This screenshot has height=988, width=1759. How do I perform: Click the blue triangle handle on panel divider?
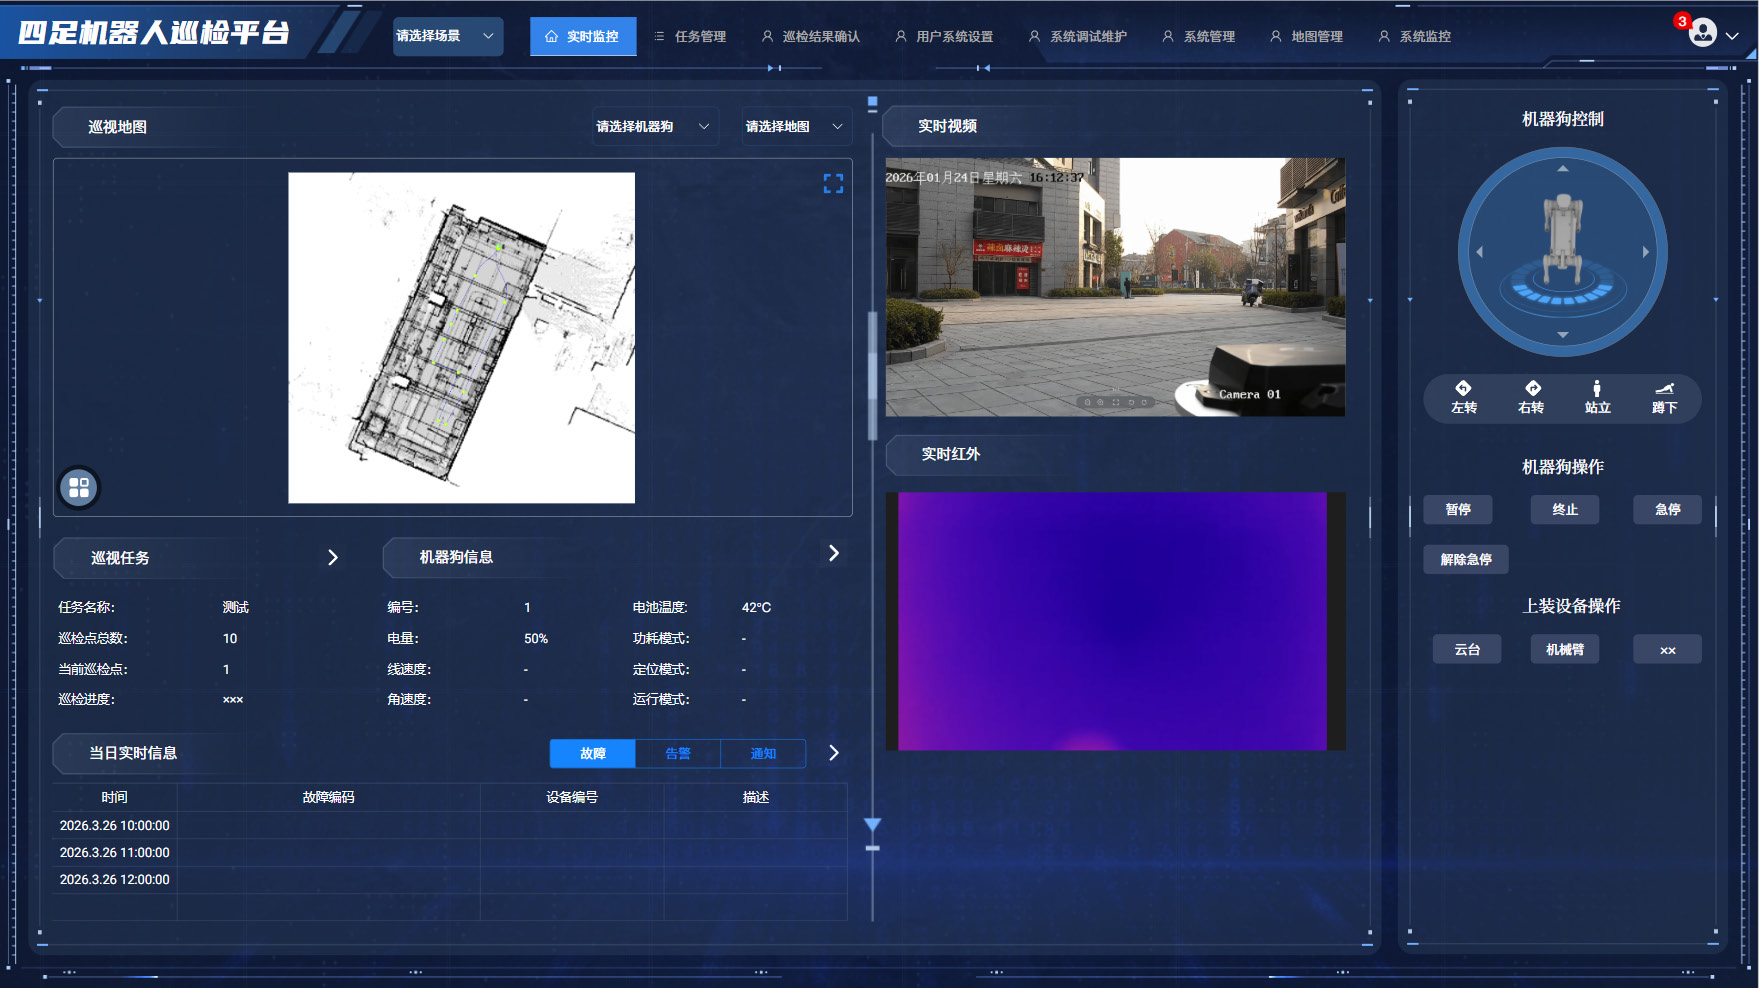(x=873, y=825)
